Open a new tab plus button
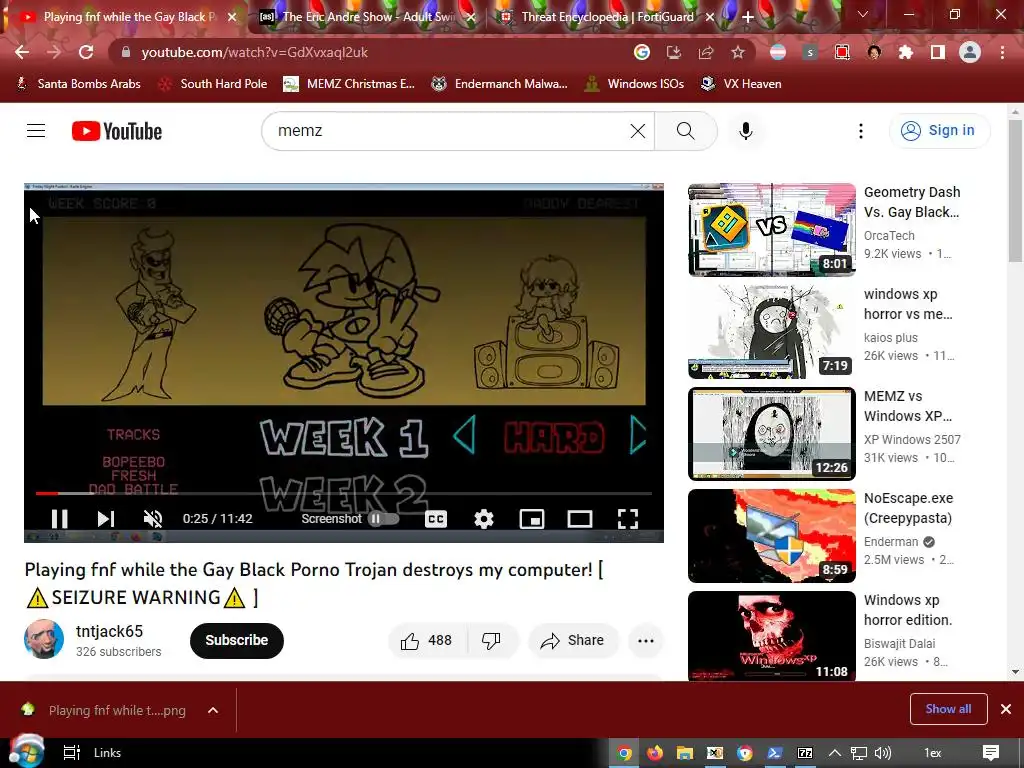 point(748,17)
